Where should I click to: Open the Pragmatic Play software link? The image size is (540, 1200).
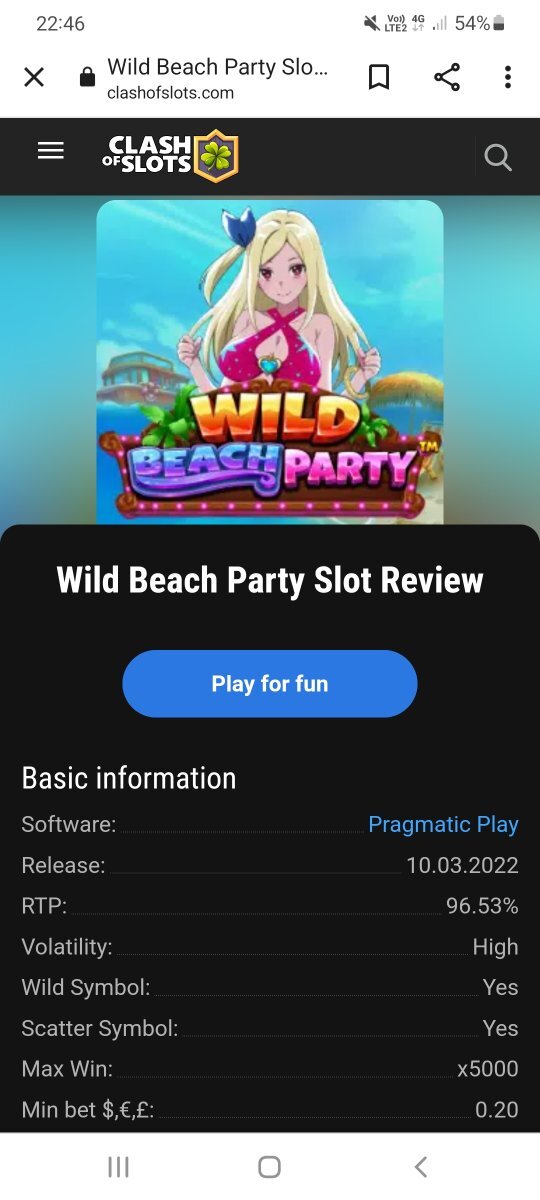coord(443,825)
